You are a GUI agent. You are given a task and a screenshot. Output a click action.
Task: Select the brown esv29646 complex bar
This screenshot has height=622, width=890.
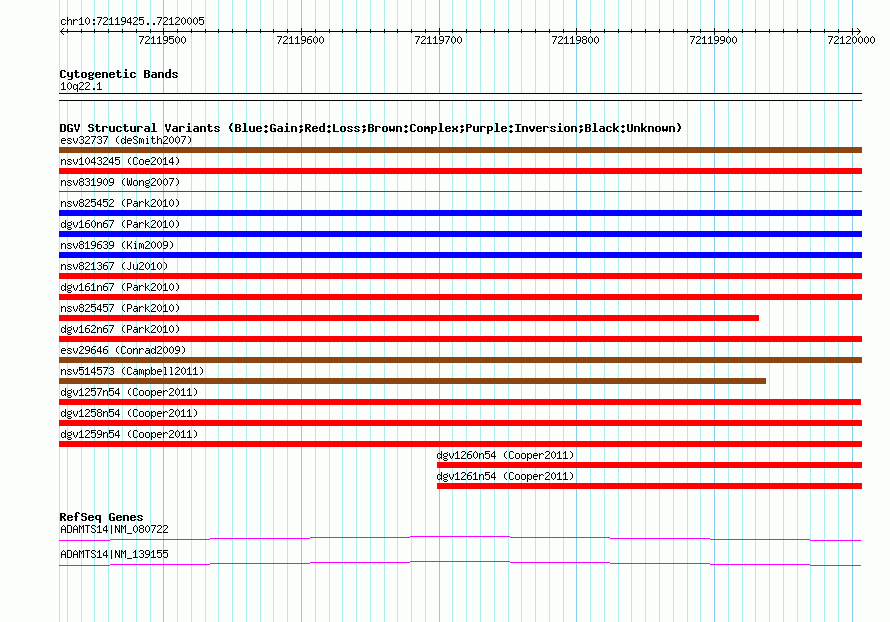tap(460, 360)
